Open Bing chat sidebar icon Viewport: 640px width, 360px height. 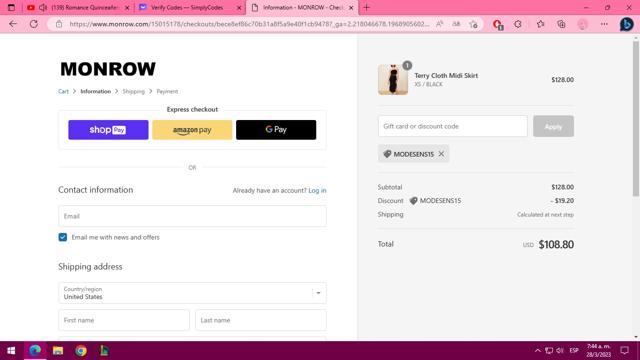(x=627, y=24)
